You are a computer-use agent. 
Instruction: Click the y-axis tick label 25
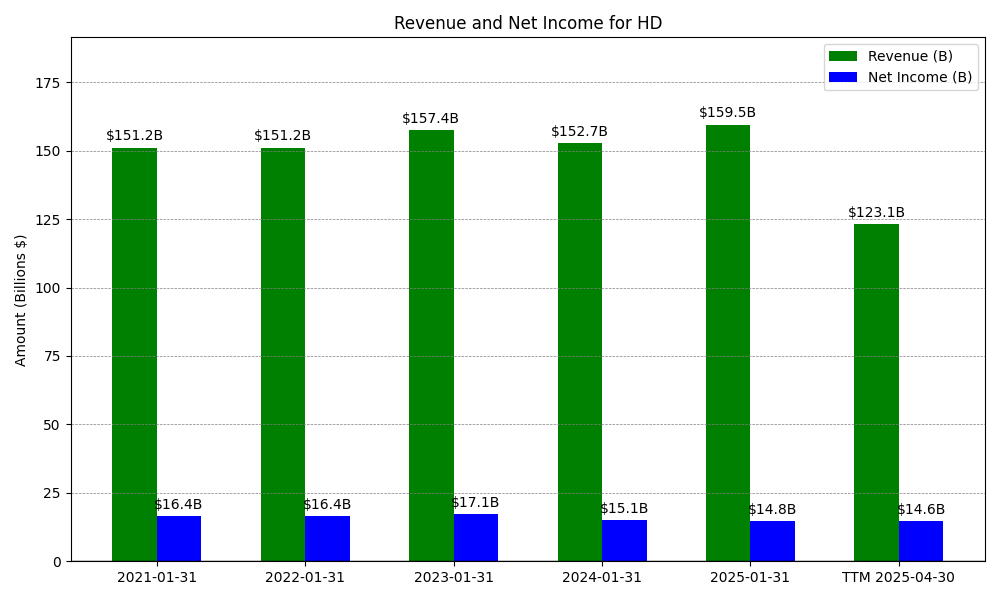(54, 494)
